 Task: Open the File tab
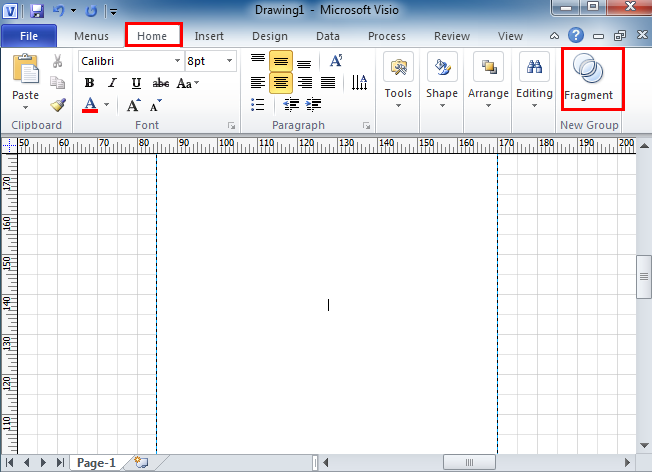[29, 36]
